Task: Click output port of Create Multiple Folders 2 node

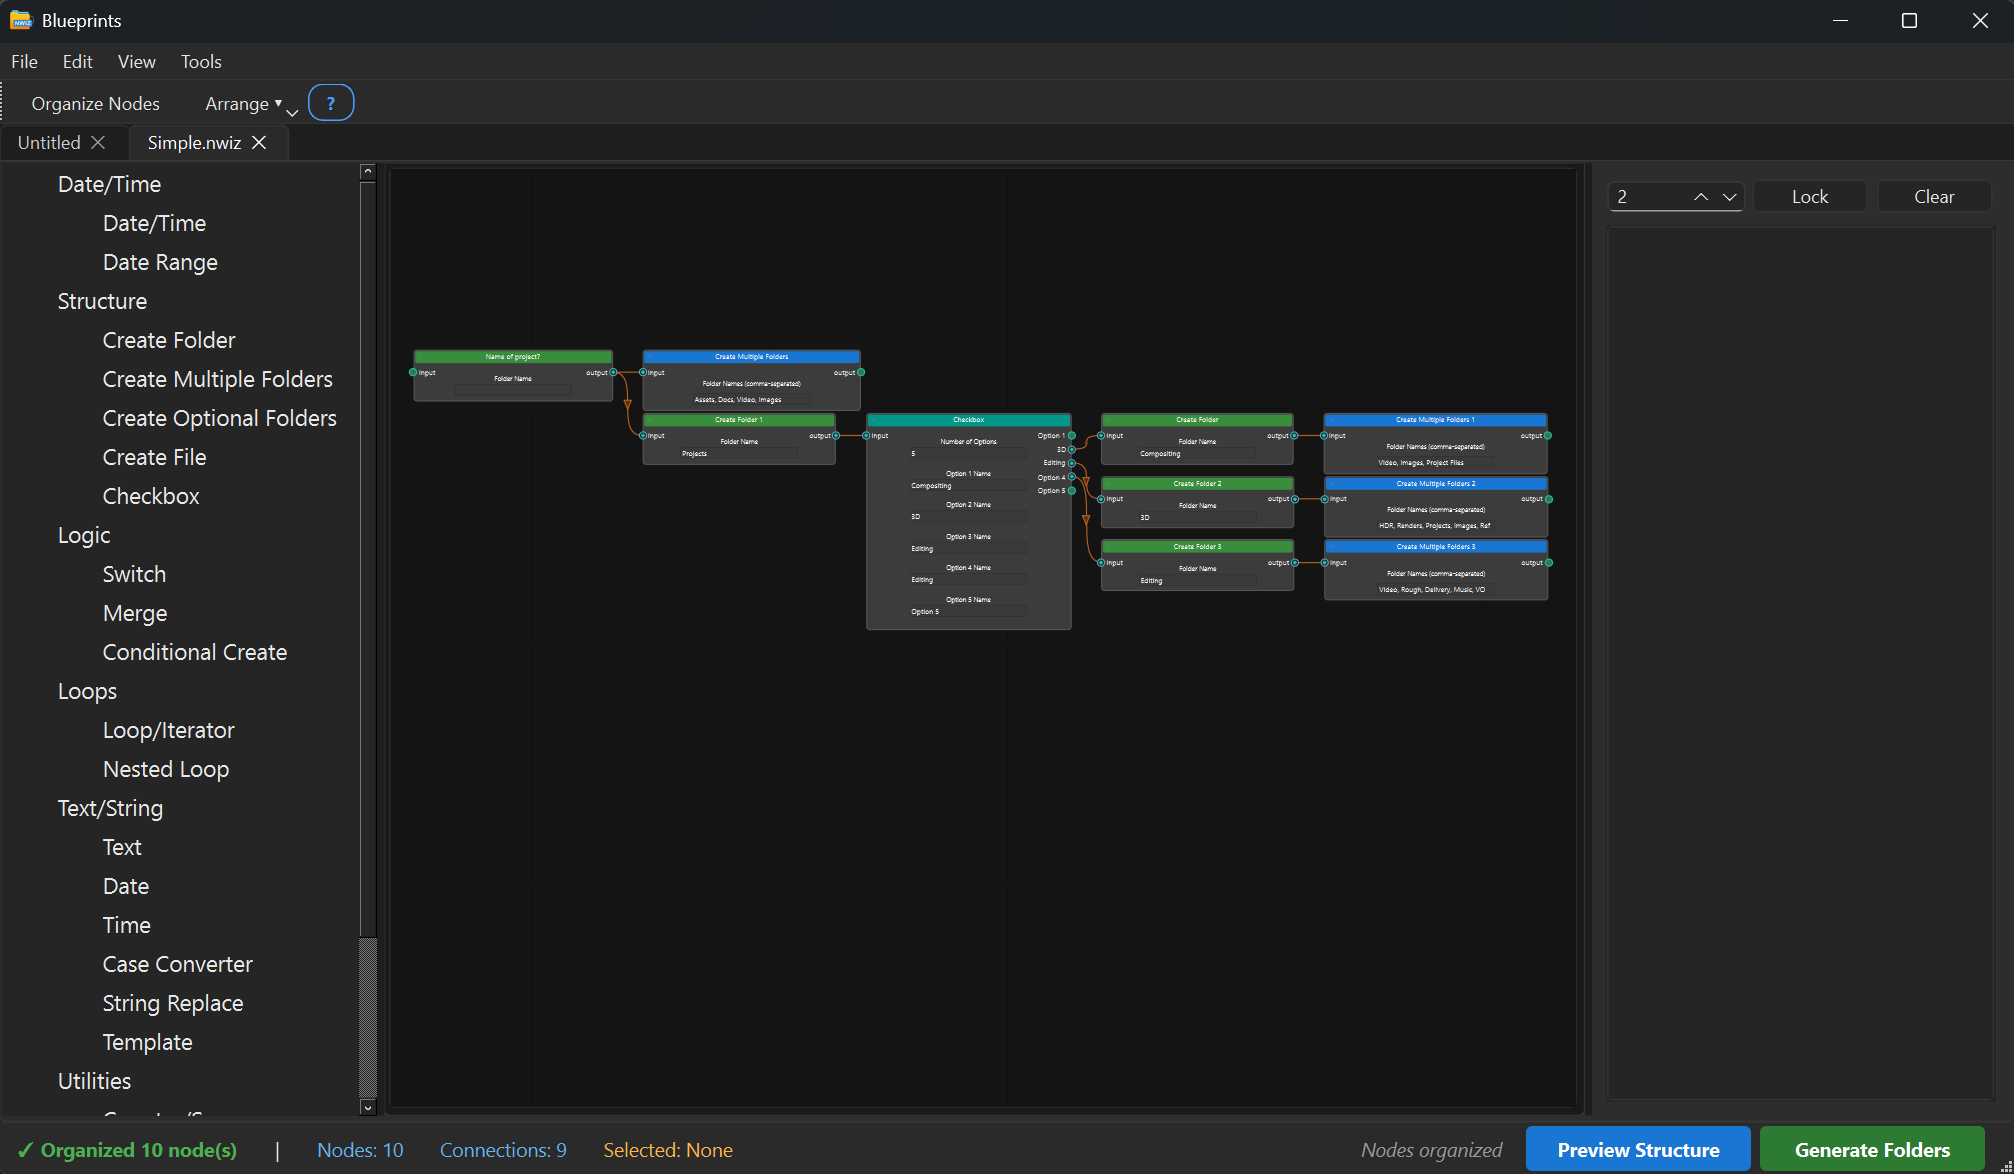Action: 1549,498
